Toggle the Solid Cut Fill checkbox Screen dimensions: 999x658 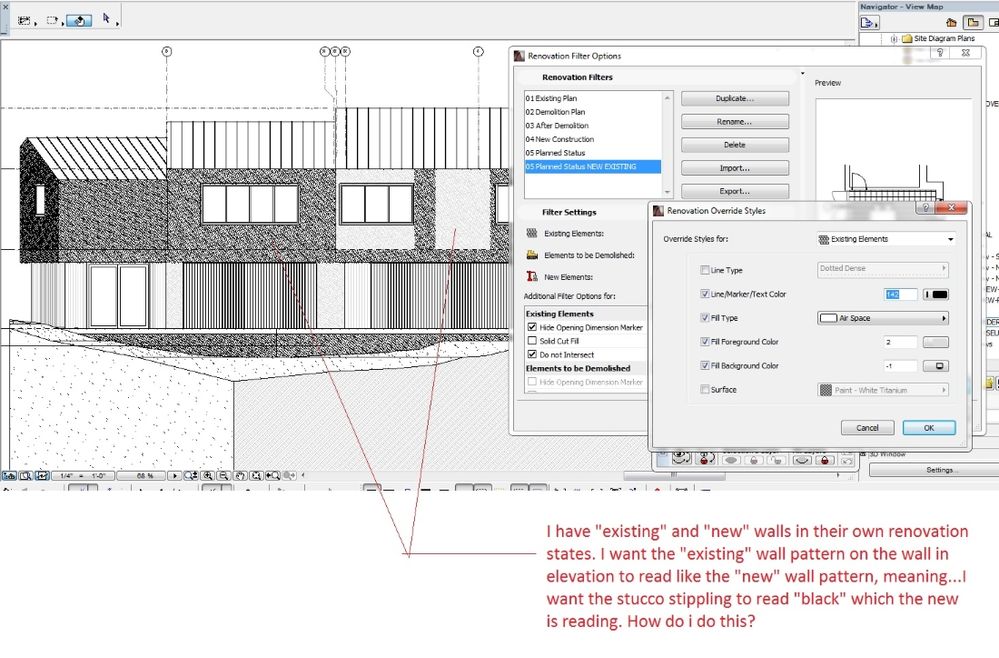[532, 341]
